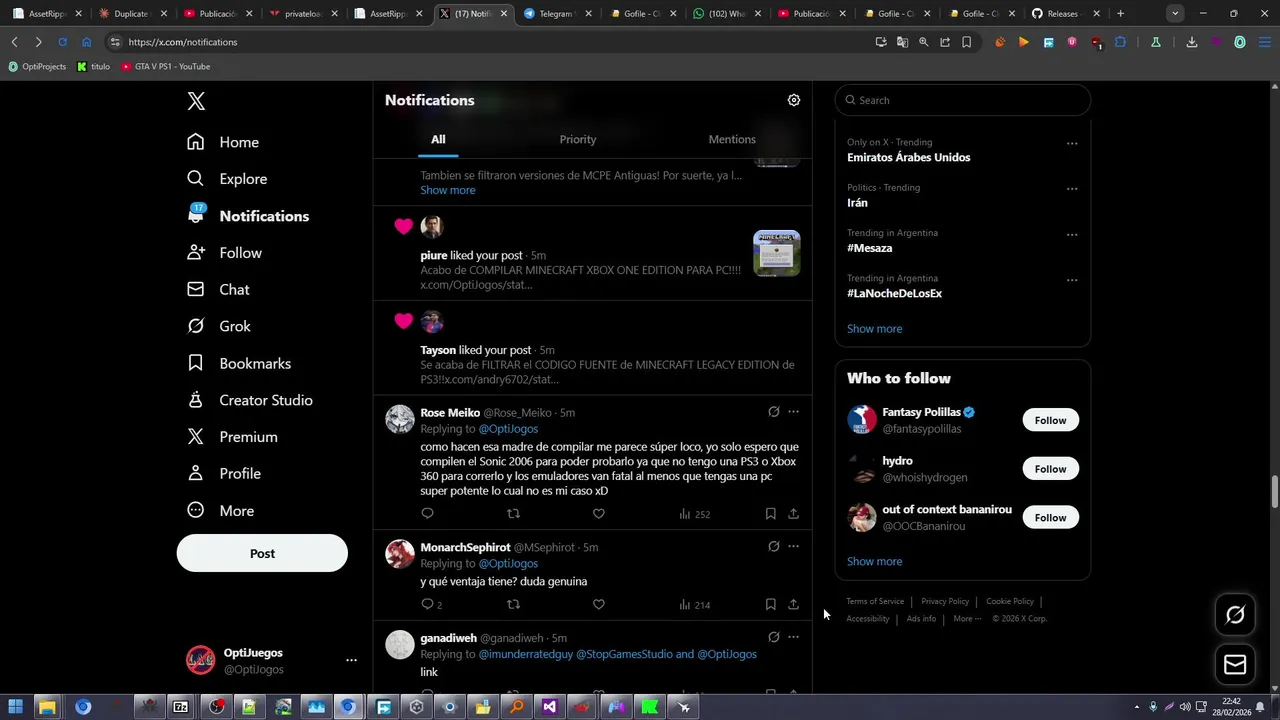Click Show more under Who to follow
1280x720 pixels.
coord(874,561)
